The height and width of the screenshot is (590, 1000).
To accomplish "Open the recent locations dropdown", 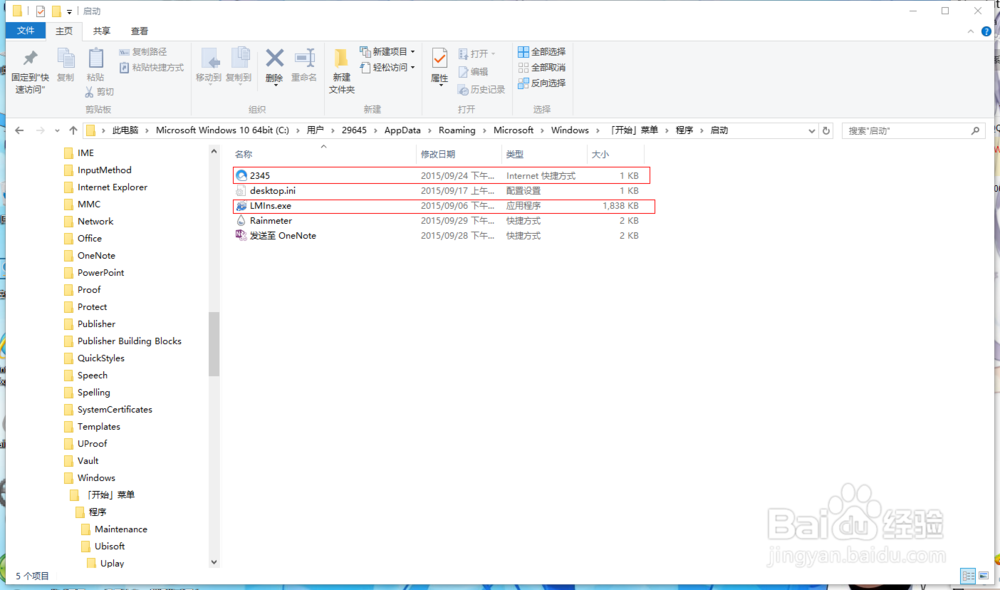I will [x=57, y=131].
